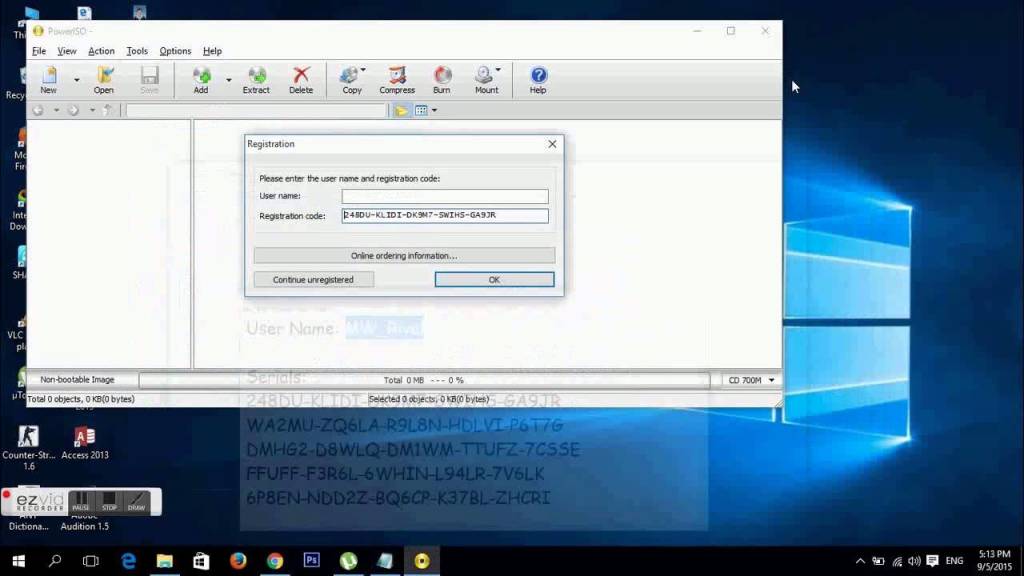Open an image file with Open icon
Viewport: 1024px width, 576px height.
[104, 80]
